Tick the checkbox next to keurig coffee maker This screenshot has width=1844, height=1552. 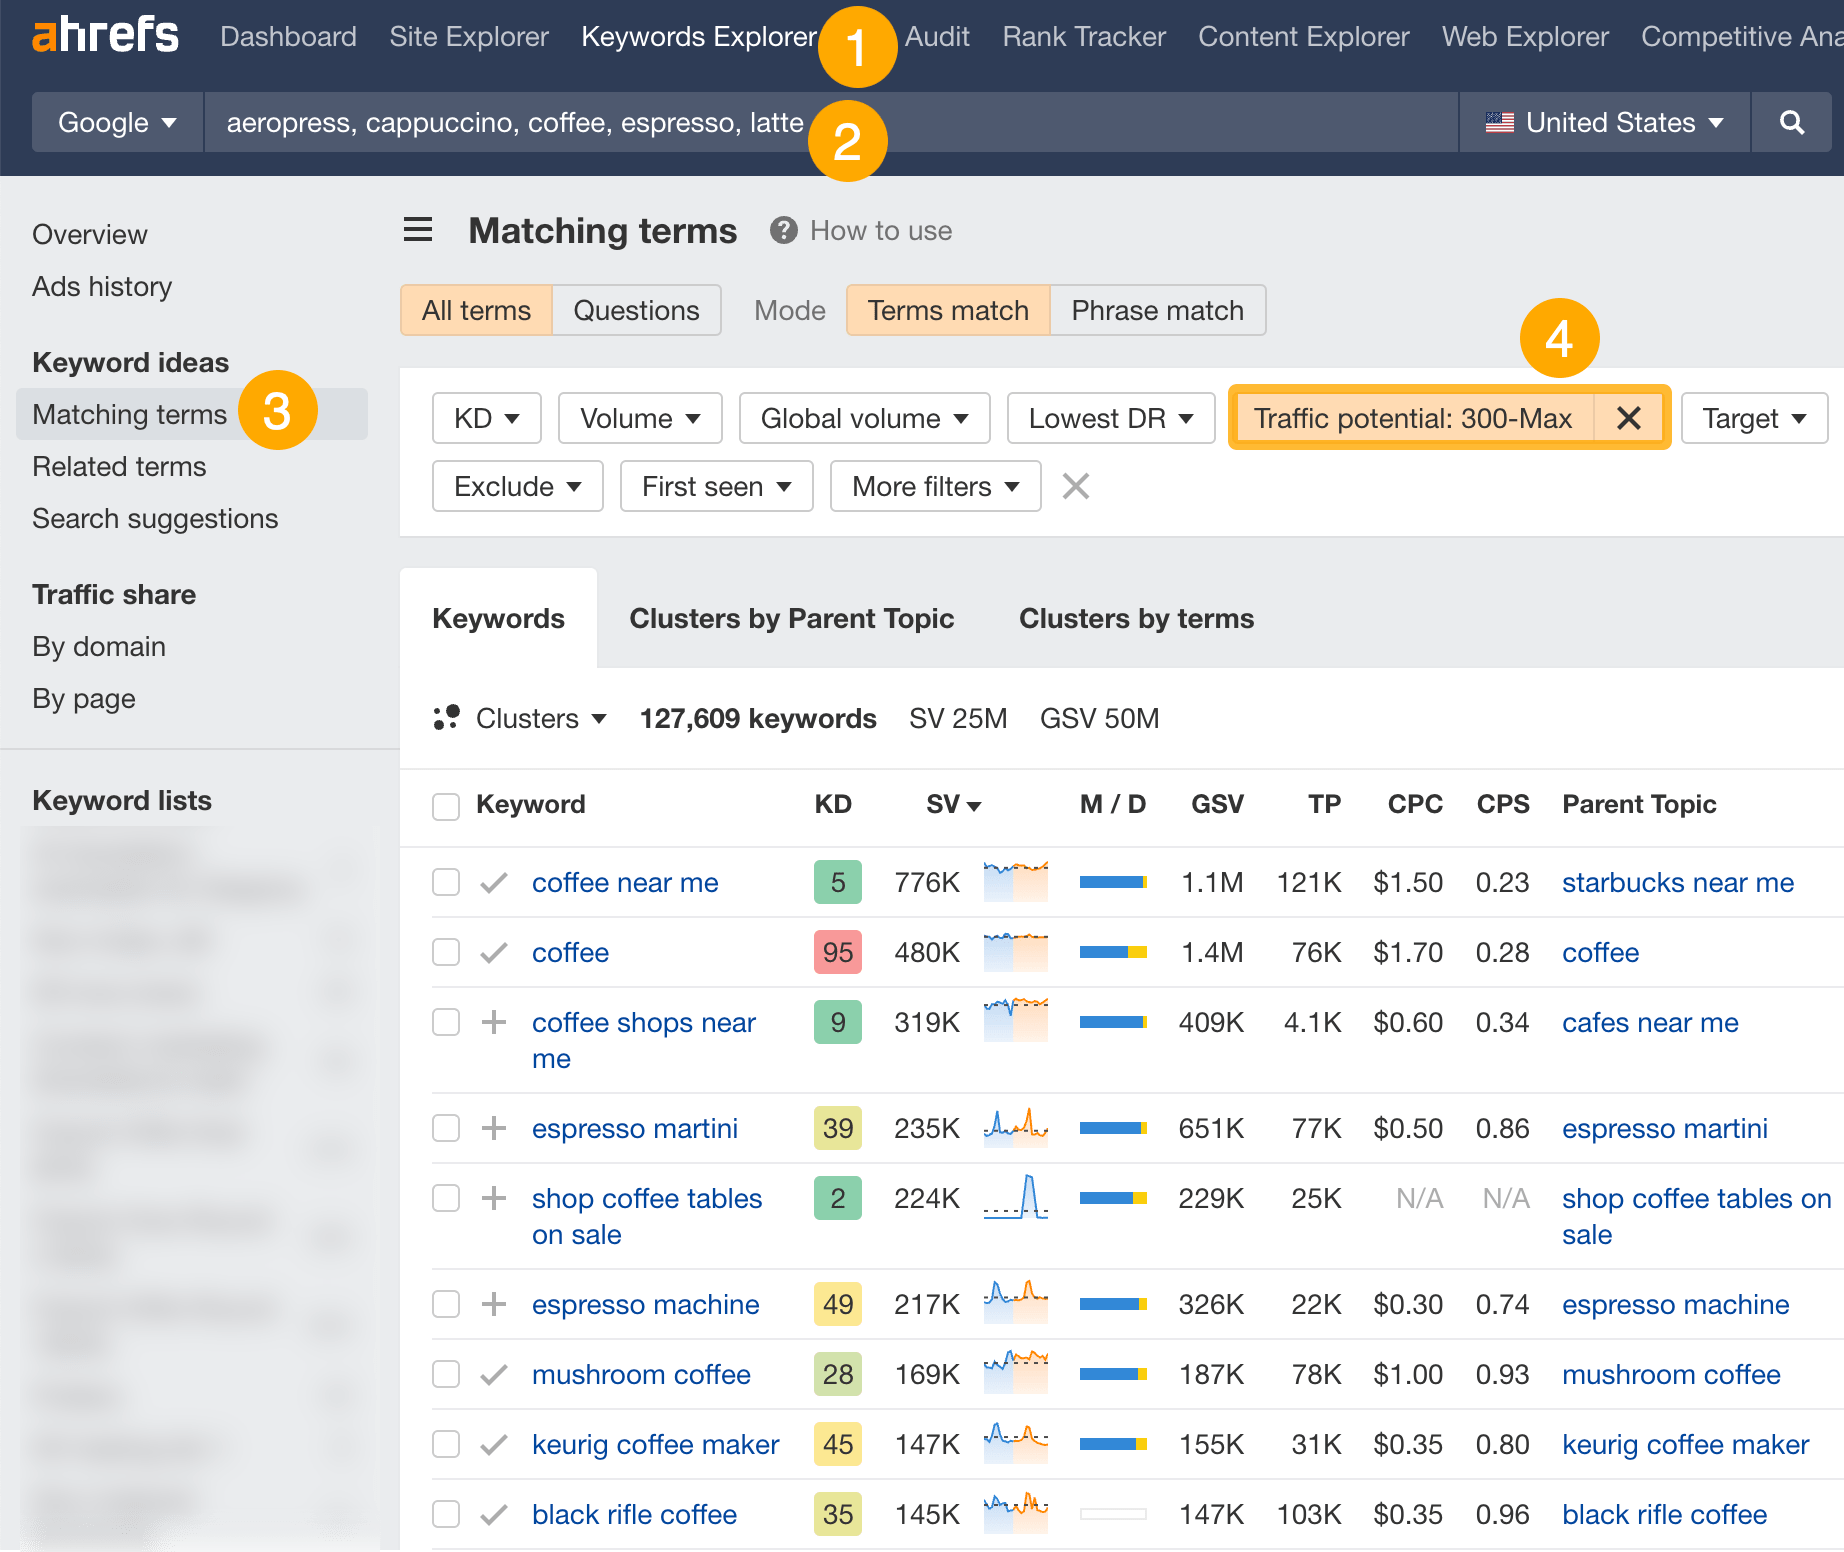(445, 1444)
